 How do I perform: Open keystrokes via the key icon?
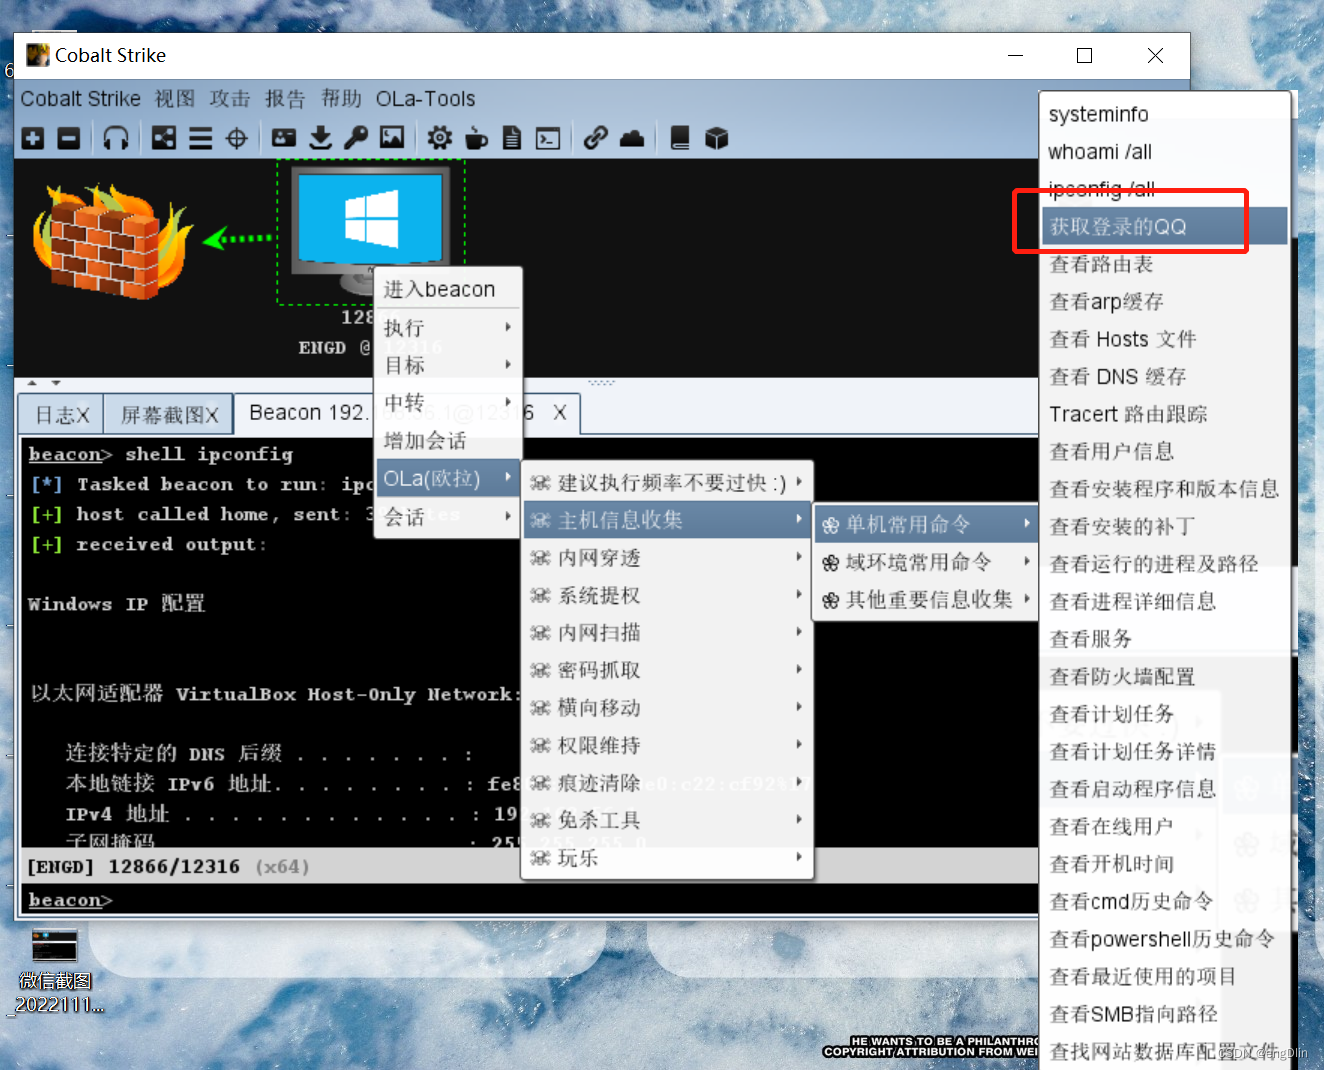(x=356, y=138)
